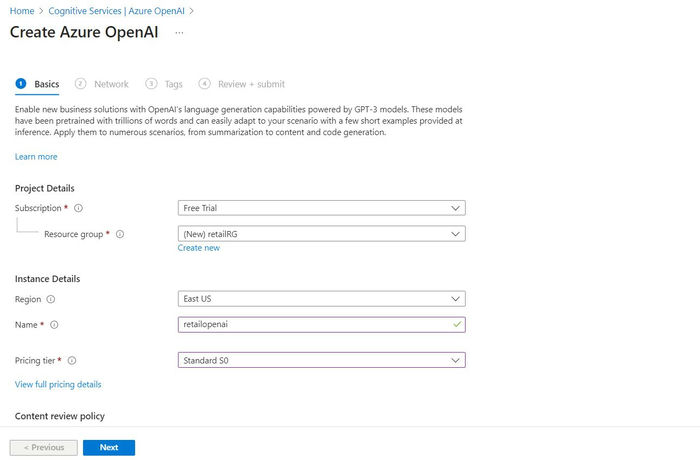Click the info icon next to Subscription
The height and width of the screenshot is (460, 700).
(78, 208)
